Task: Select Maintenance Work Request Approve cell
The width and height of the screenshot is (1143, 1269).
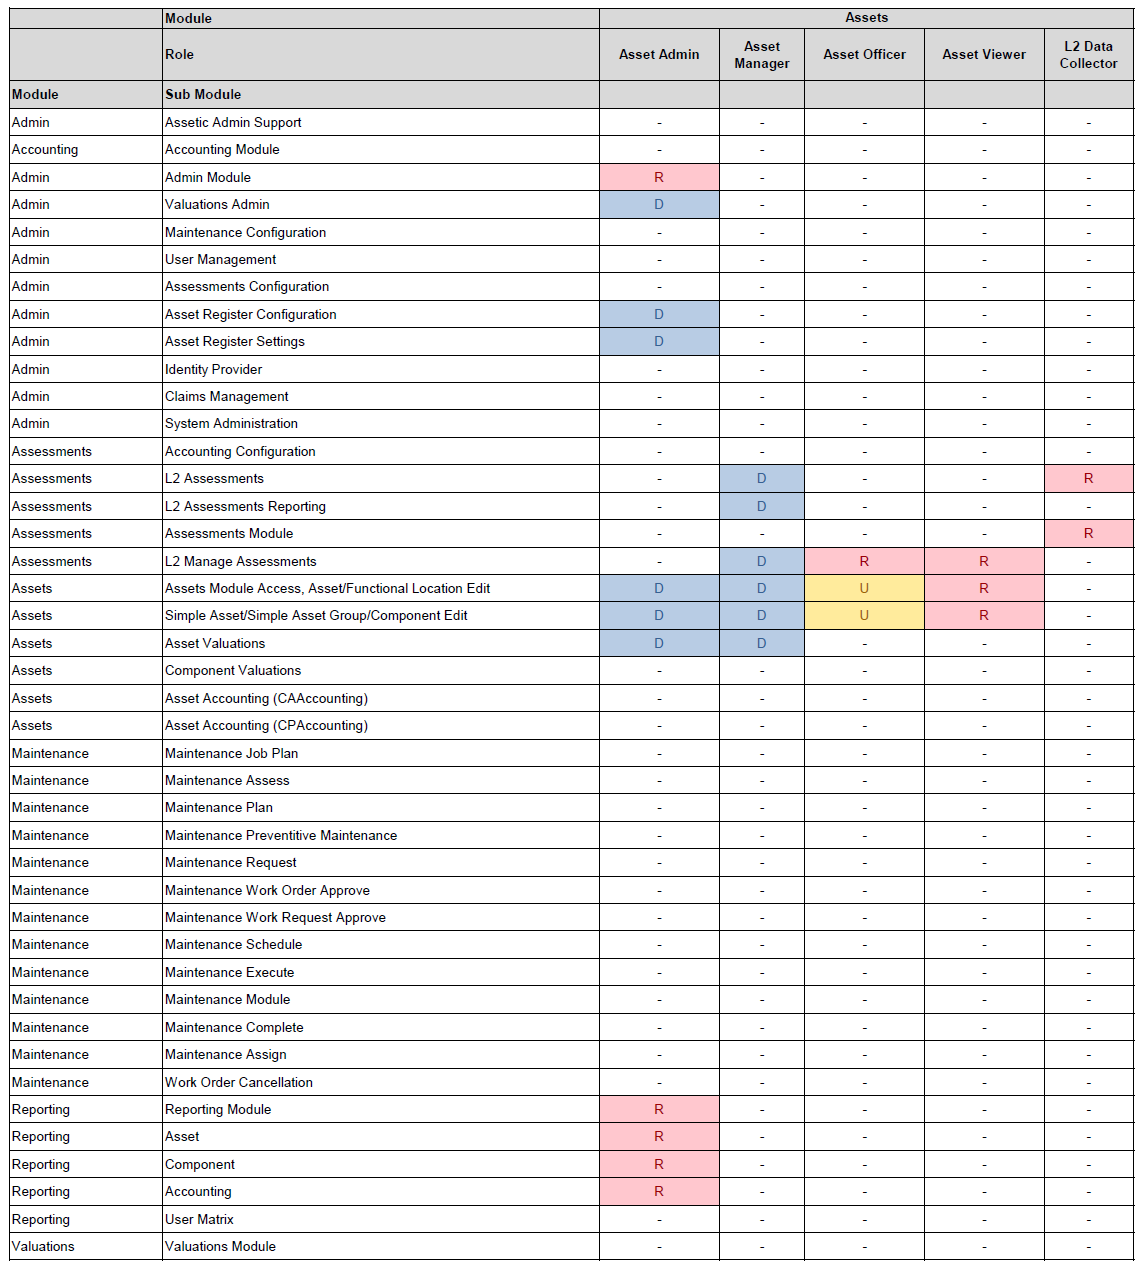Action: (x=381, y=917)
